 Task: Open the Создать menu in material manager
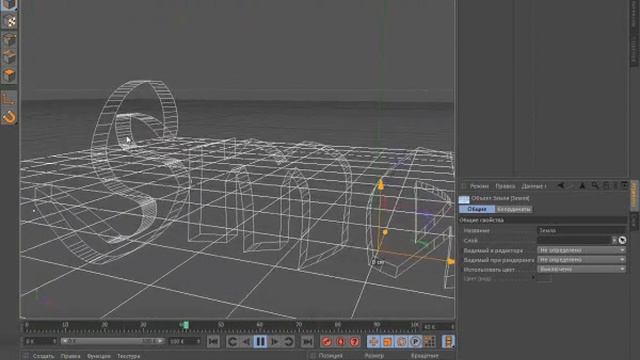pos(43,356)
